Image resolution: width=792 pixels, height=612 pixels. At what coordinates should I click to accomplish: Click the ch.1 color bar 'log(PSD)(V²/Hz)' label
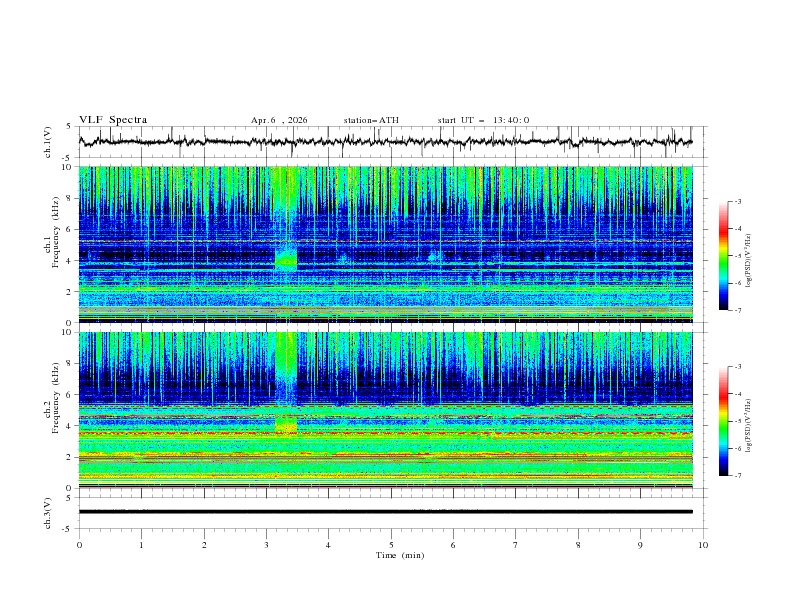tap(748, 261)
